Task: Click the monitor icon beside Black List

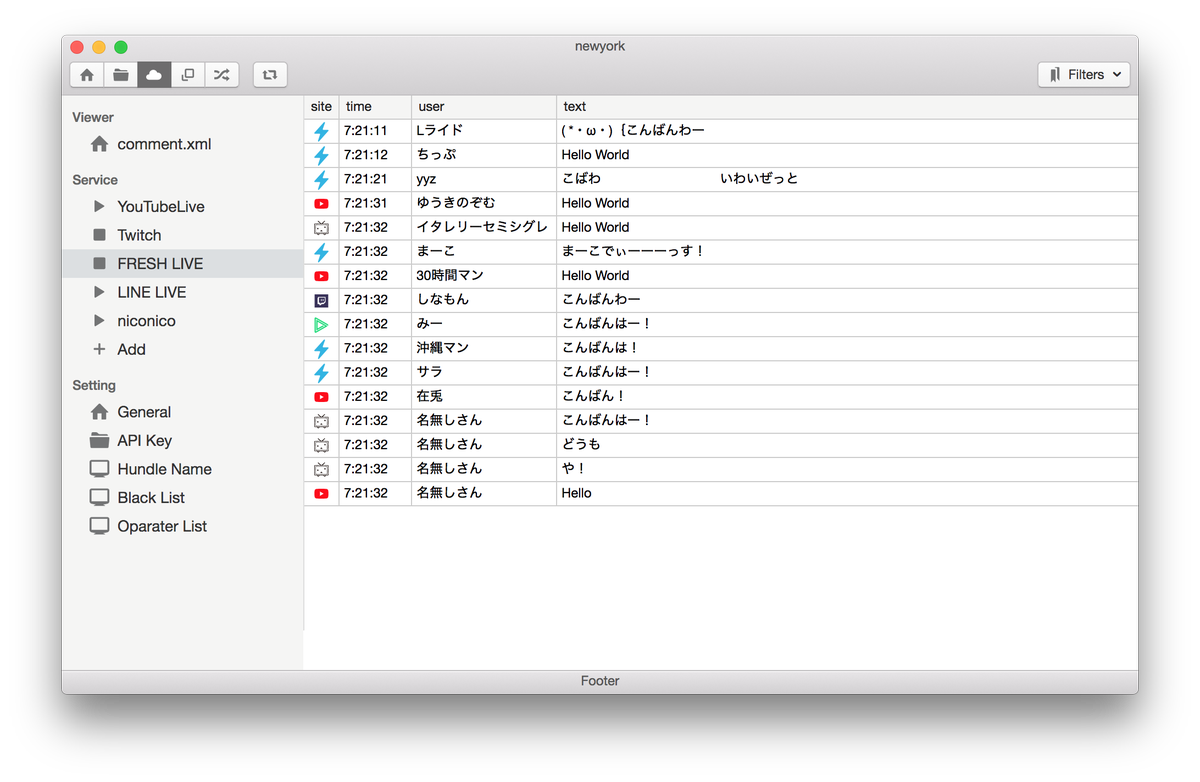Action: pos(99,497)
